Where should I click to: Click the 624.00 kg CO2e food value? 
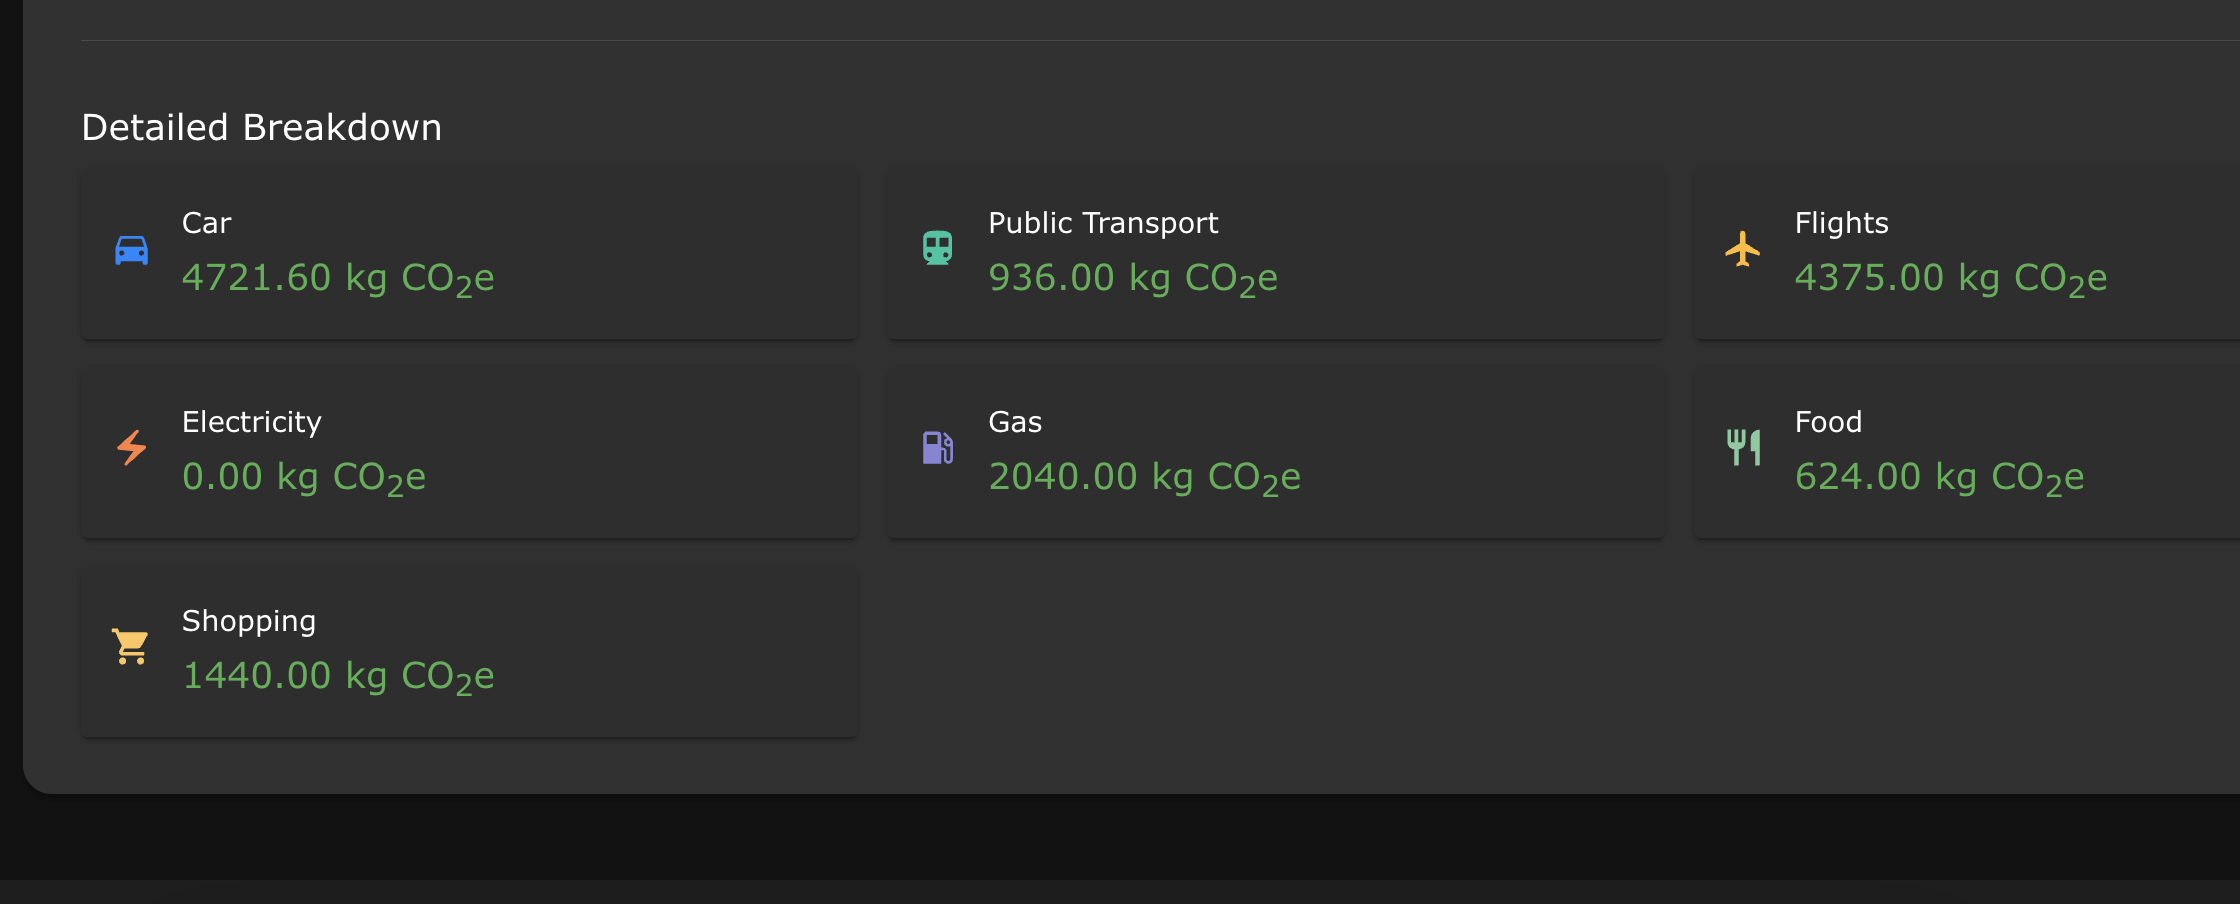pyautogui.click(x=1939, y=478)
